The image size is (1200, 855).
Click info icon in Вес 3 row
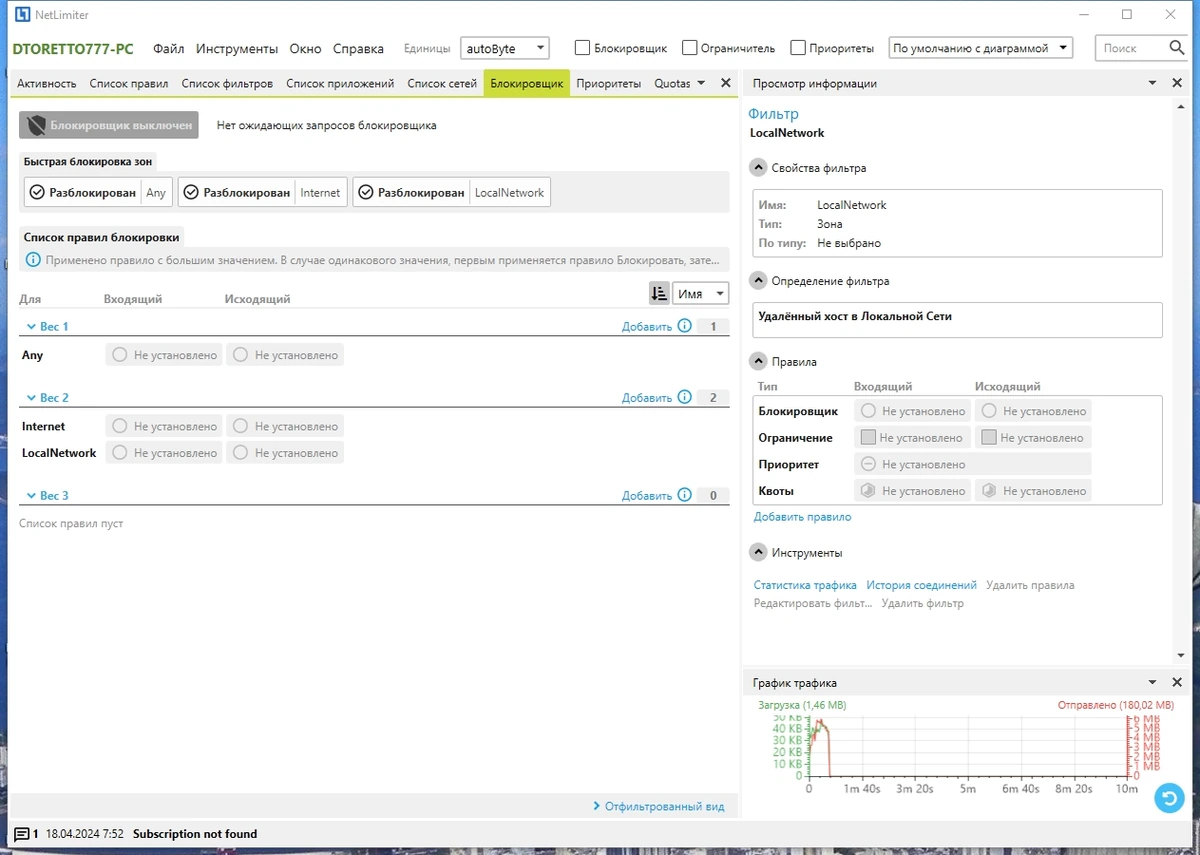[684, 495]
